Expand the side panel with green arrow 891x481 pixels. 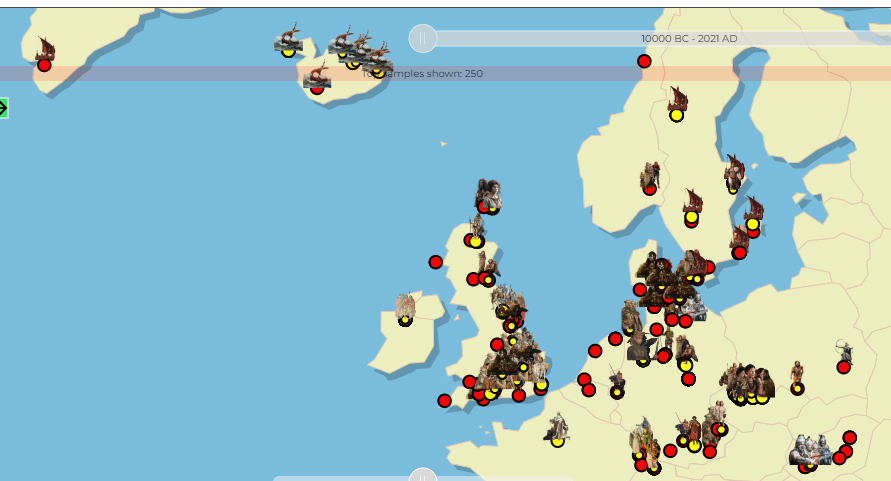coord(4,108)
